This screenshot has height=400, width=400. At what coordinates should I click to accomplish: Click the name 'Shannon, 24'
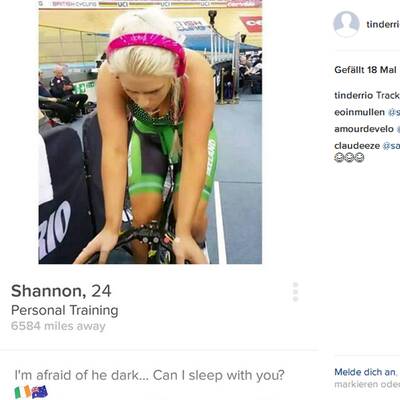pos(61,291)
